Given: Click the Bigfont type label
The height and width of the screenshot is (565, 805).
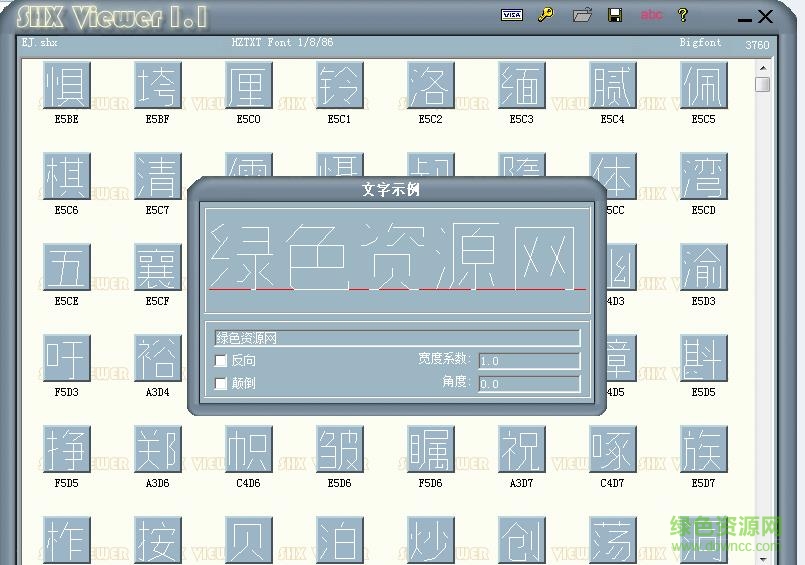Looking at the screenshot, I should (x=700, y=42).
